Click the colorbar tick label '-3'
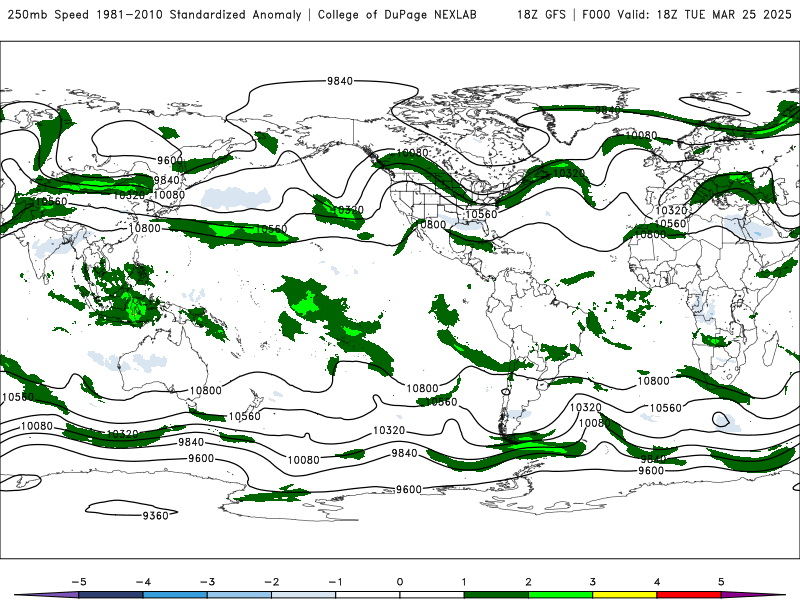 (207, 582)
